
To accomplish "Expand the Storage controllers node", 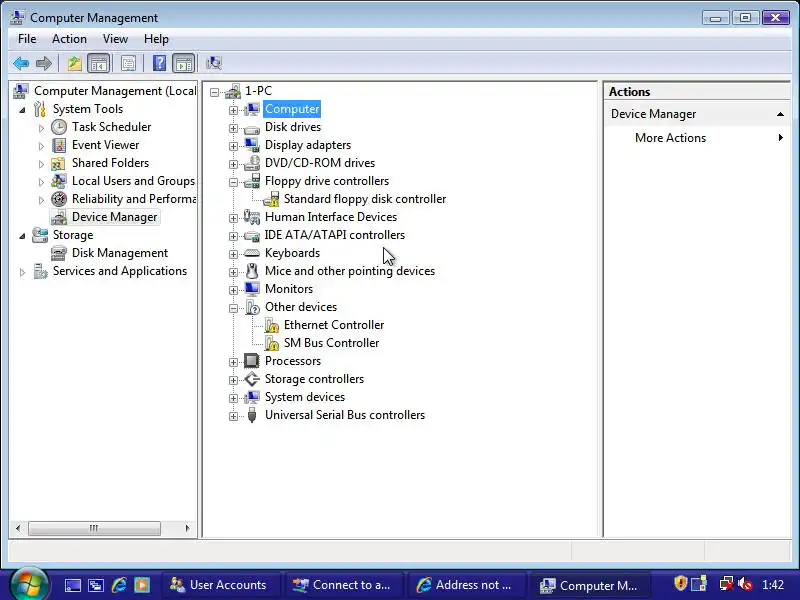I will pyautogui.click(x=233, y=380).
